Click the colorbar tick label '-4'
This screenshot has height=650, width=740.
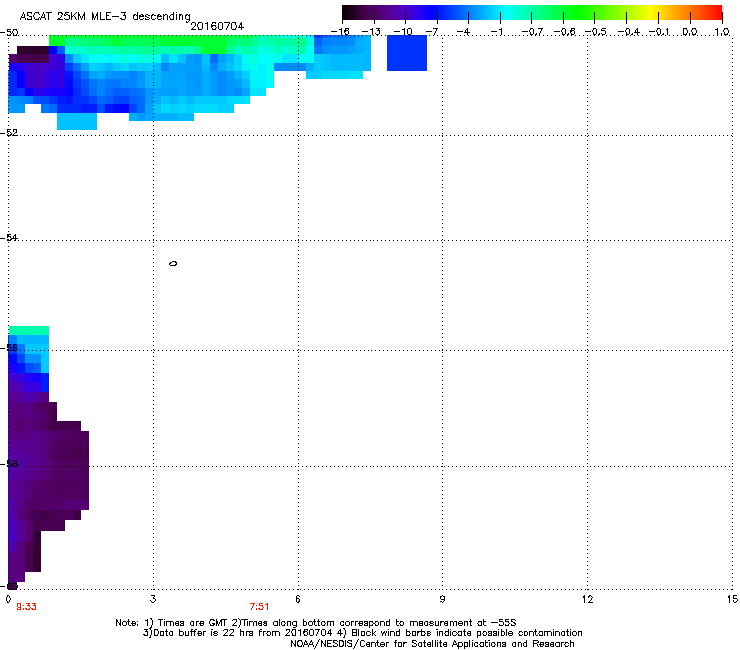tap(463, 32)
